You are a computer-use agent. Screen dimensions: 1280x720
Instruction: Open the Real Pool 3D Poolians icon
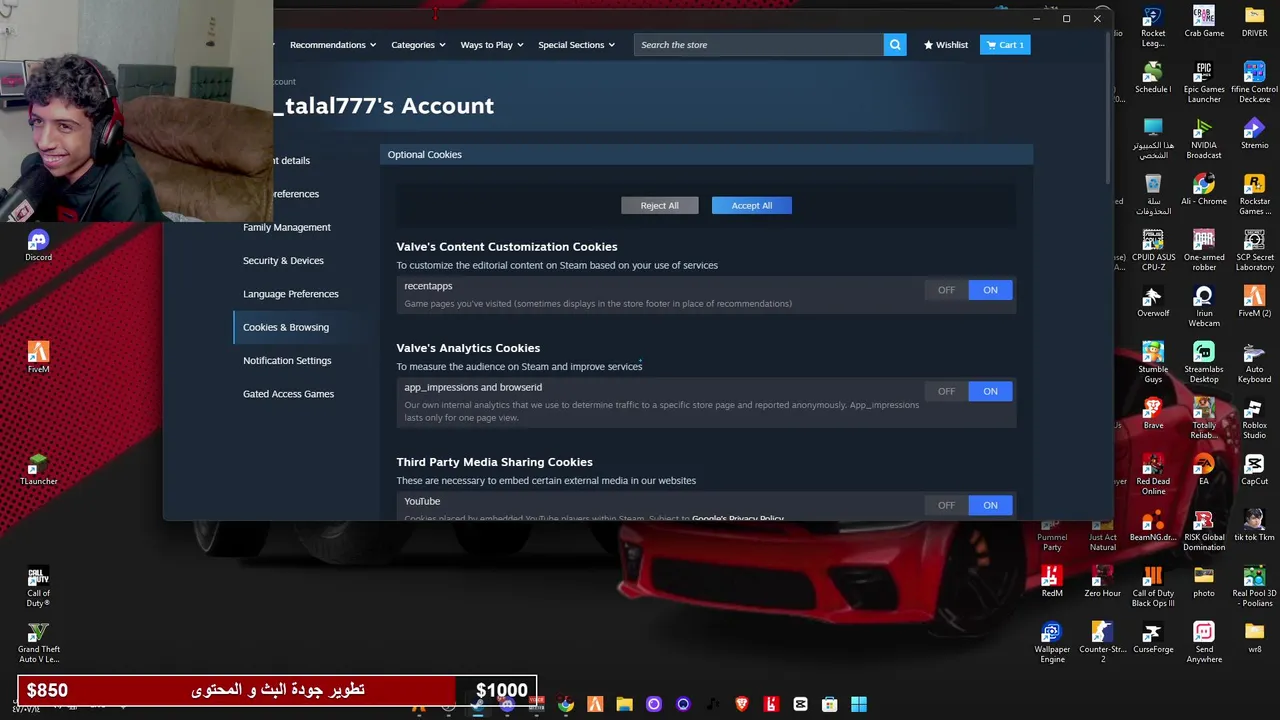coord(1254,587)
